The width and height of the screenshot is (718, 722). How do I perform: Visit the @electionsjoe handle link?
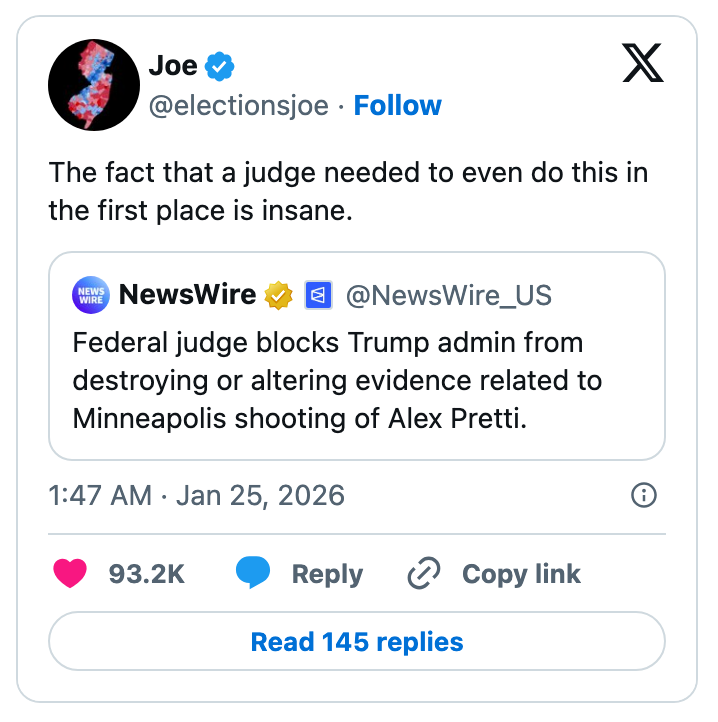pyautogui.click(x=238, y=106)
